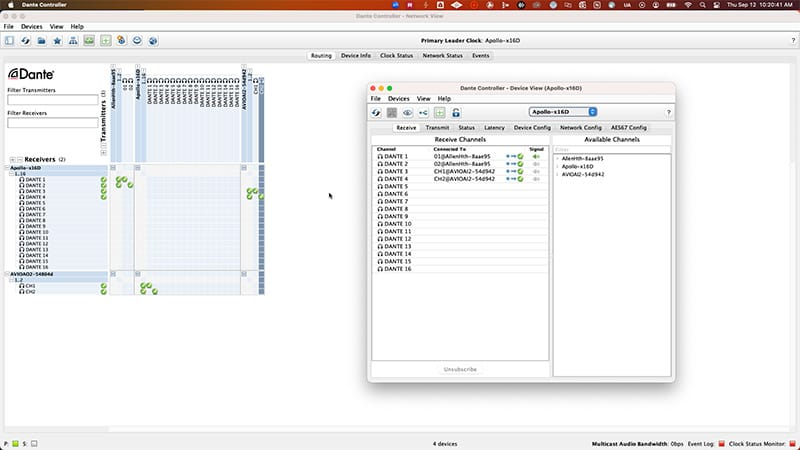Open the AES67 Config tab in Device View
The width and height of the screenshot is (800, 450).
[x=629, y=128]
